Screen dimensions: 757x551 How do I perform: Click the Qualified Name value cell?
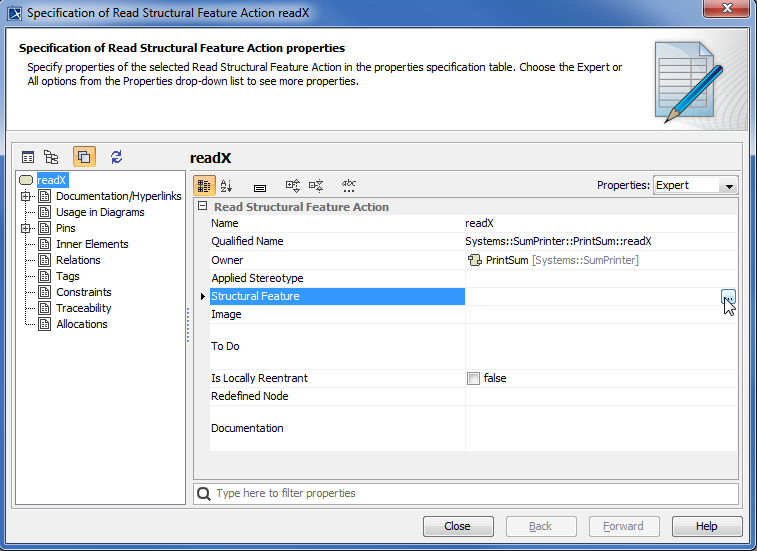601,241
